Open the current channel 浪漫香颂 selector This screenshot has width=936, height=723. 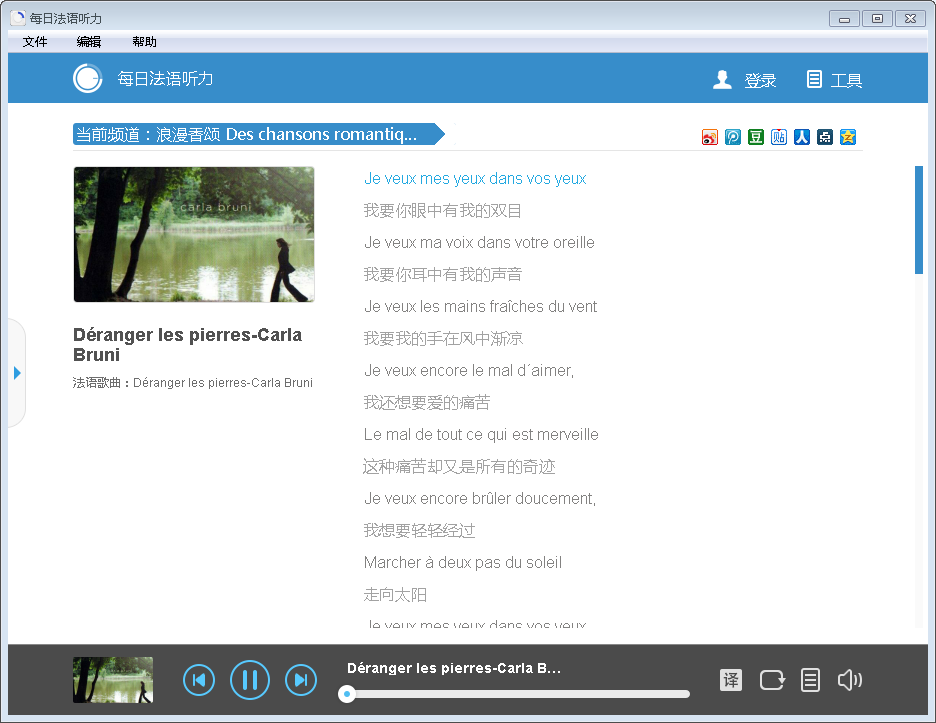259,134
